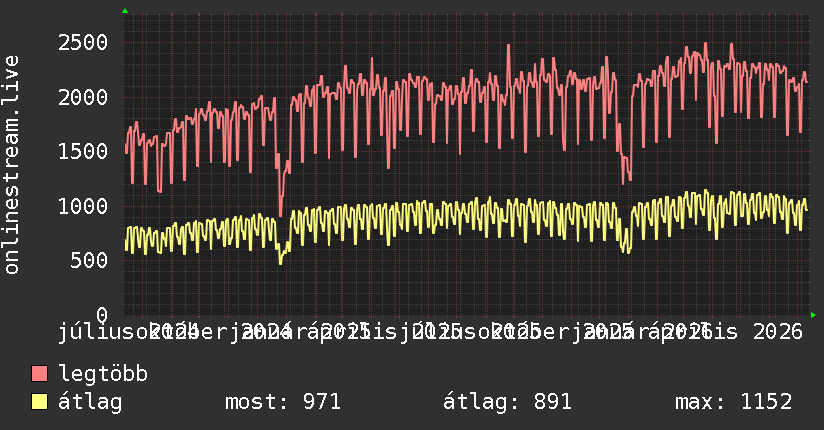824x430 pixels.
Task: Click the green arrow atop the y-axis
Action: [125, 11]
